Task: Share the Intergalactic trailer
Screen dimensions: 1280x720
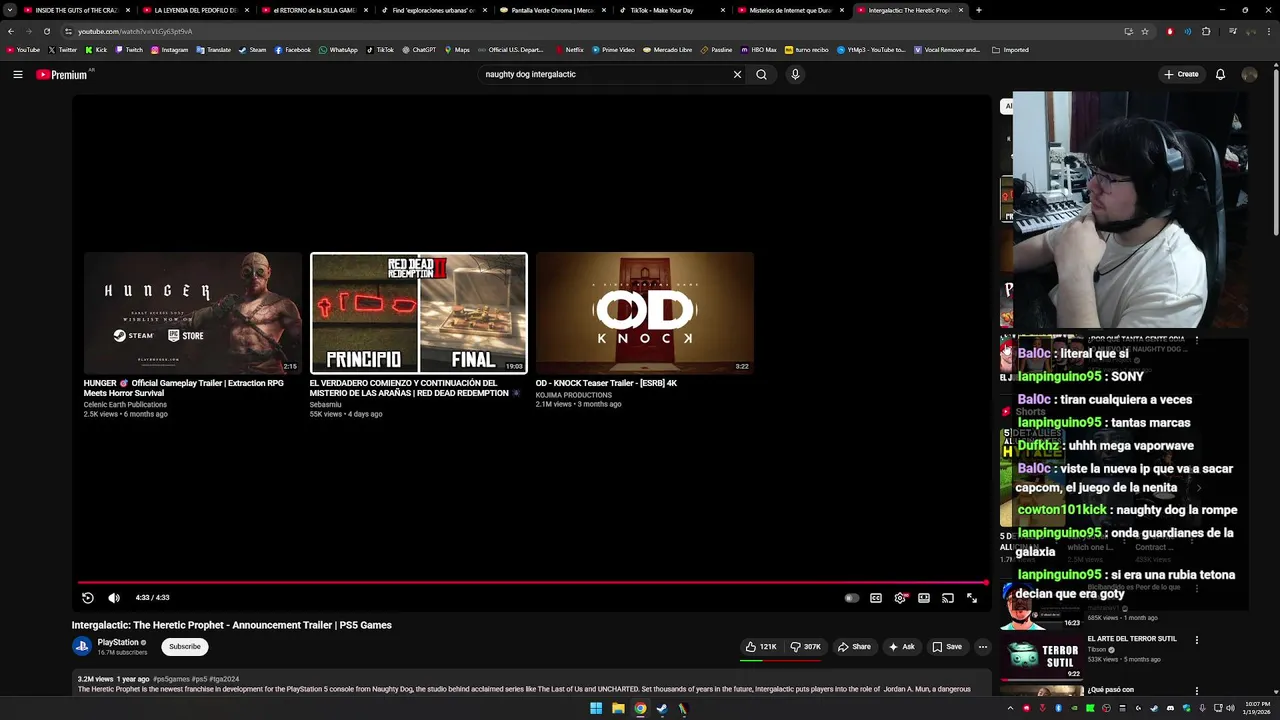Action: [x=854, y=647]
